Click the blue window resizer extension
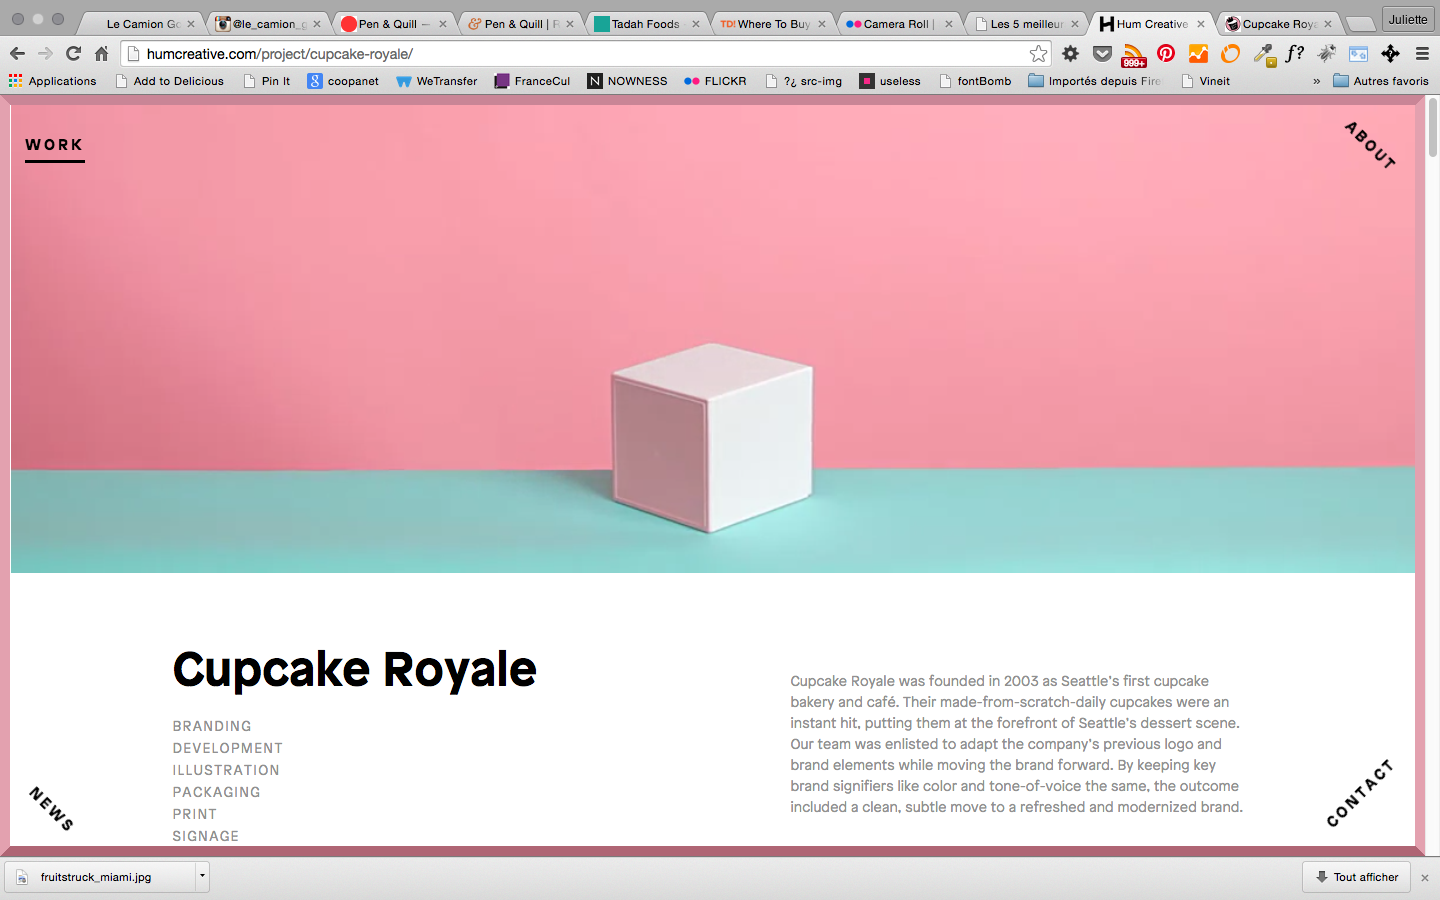 click(x=1358, y=53)
